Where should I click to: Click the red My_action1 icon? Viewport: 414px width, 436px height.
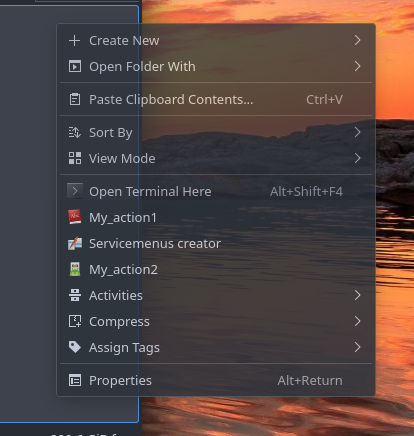[75, 217]
